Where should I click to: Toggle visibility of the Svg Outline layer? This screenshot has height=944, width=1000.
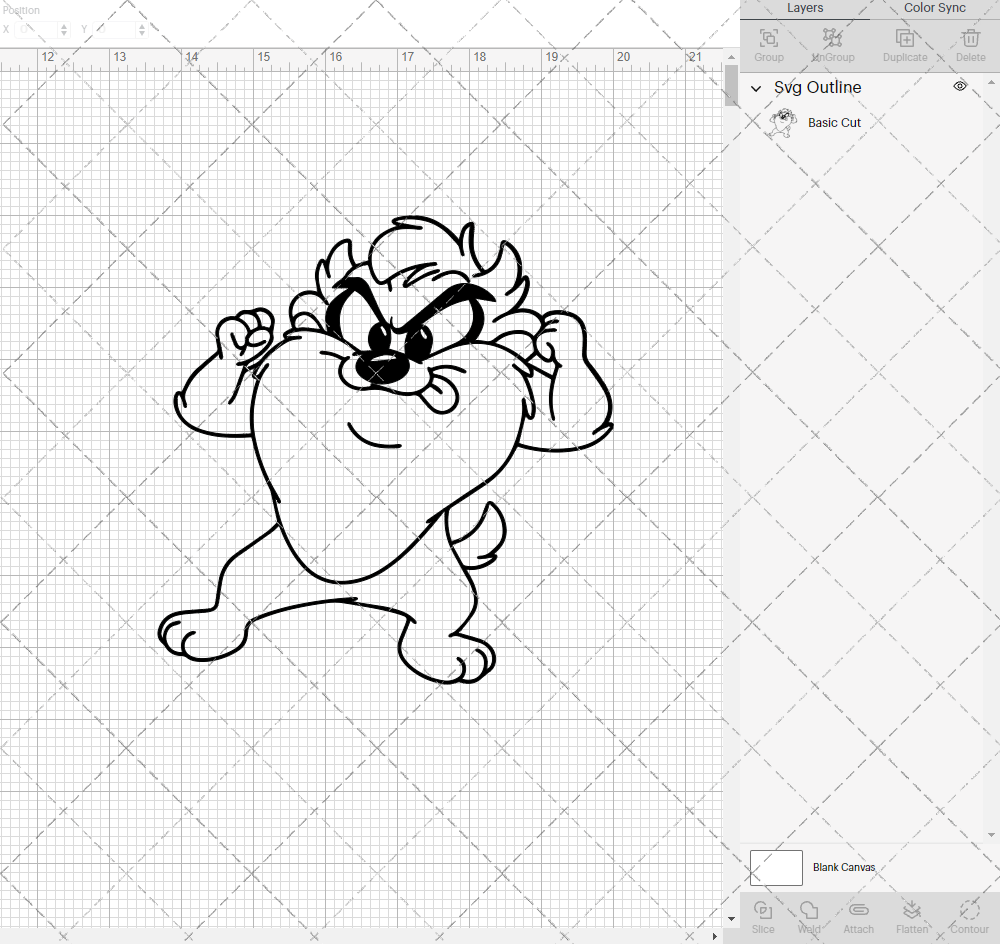click(x=959, y=86)
